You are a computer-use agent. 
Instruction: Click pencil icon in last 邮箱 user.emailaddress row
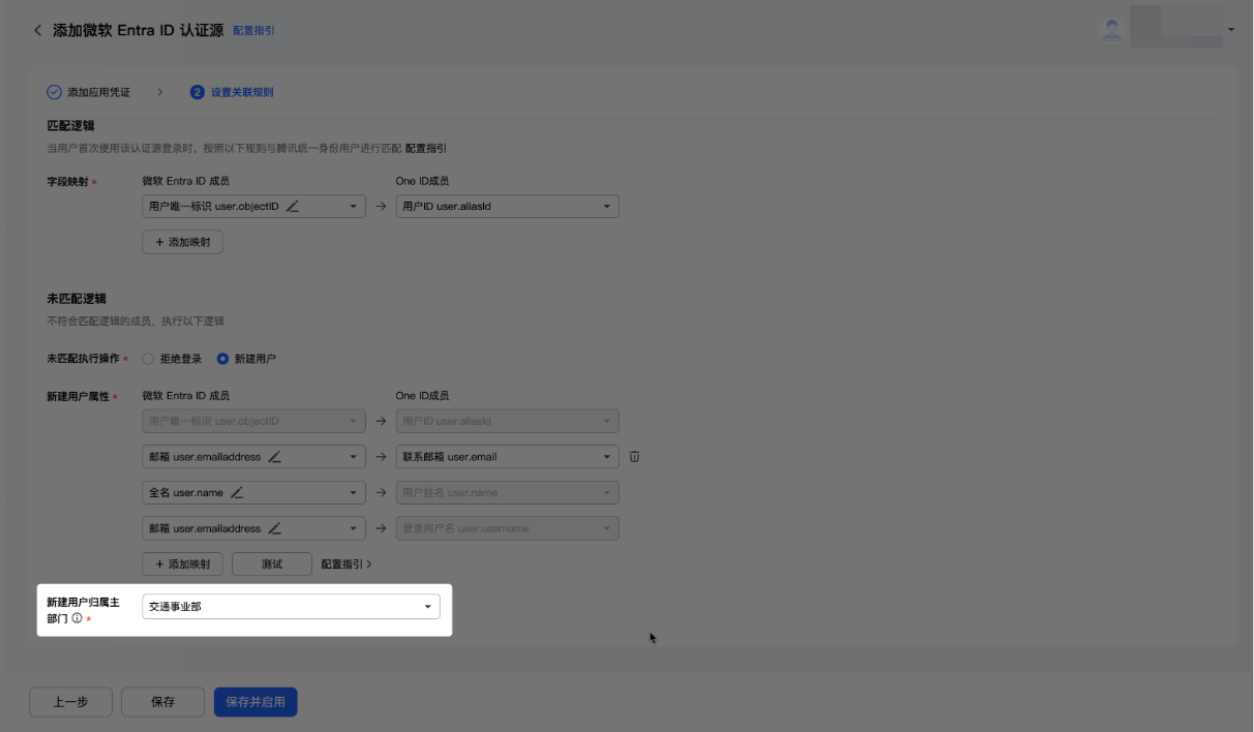(x=274, y=529)
